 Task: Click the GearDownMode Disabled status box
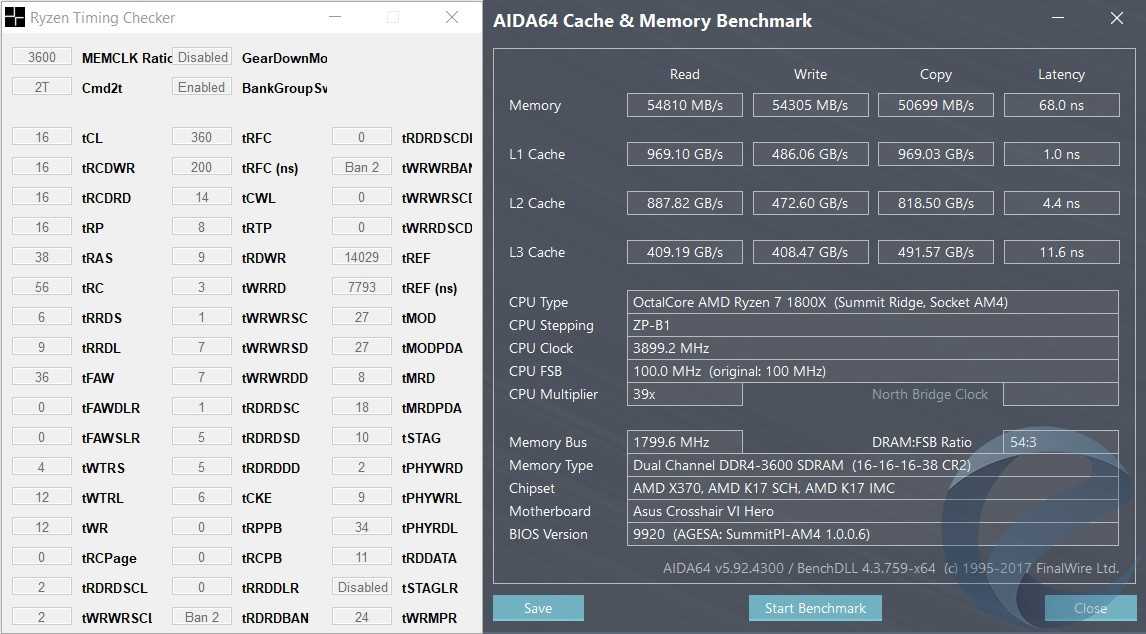(x=202, y=57)
